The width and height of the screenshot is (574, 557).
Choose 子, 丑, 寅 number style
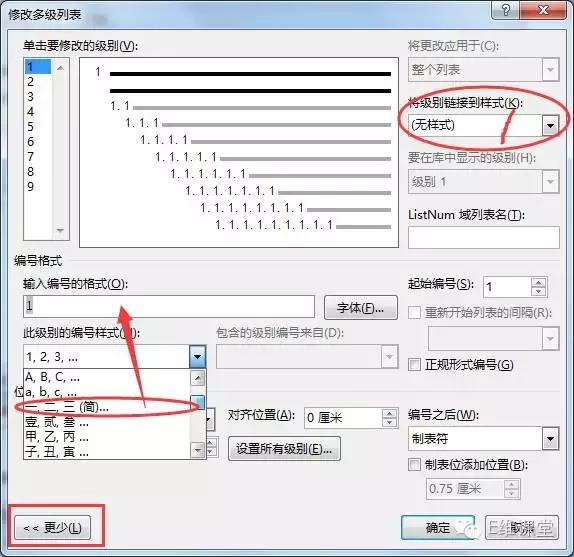point(107,452)
